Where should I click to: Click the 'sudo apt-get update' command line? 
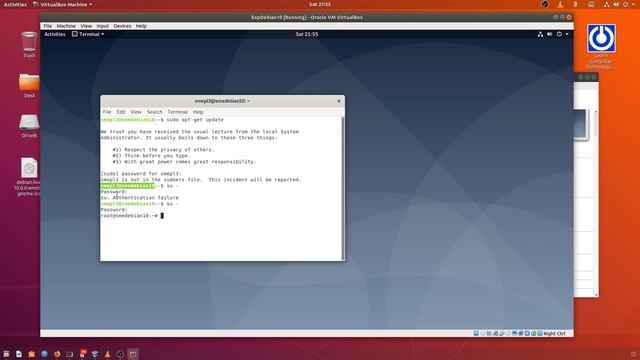pyautogui.click(x=162, y=120)
